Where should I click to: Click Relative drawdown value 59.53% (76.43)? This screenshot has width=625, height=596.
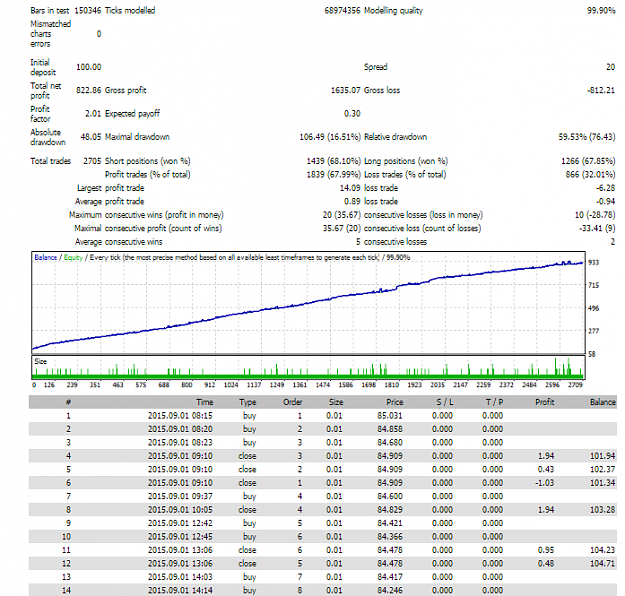coord(587,137)
